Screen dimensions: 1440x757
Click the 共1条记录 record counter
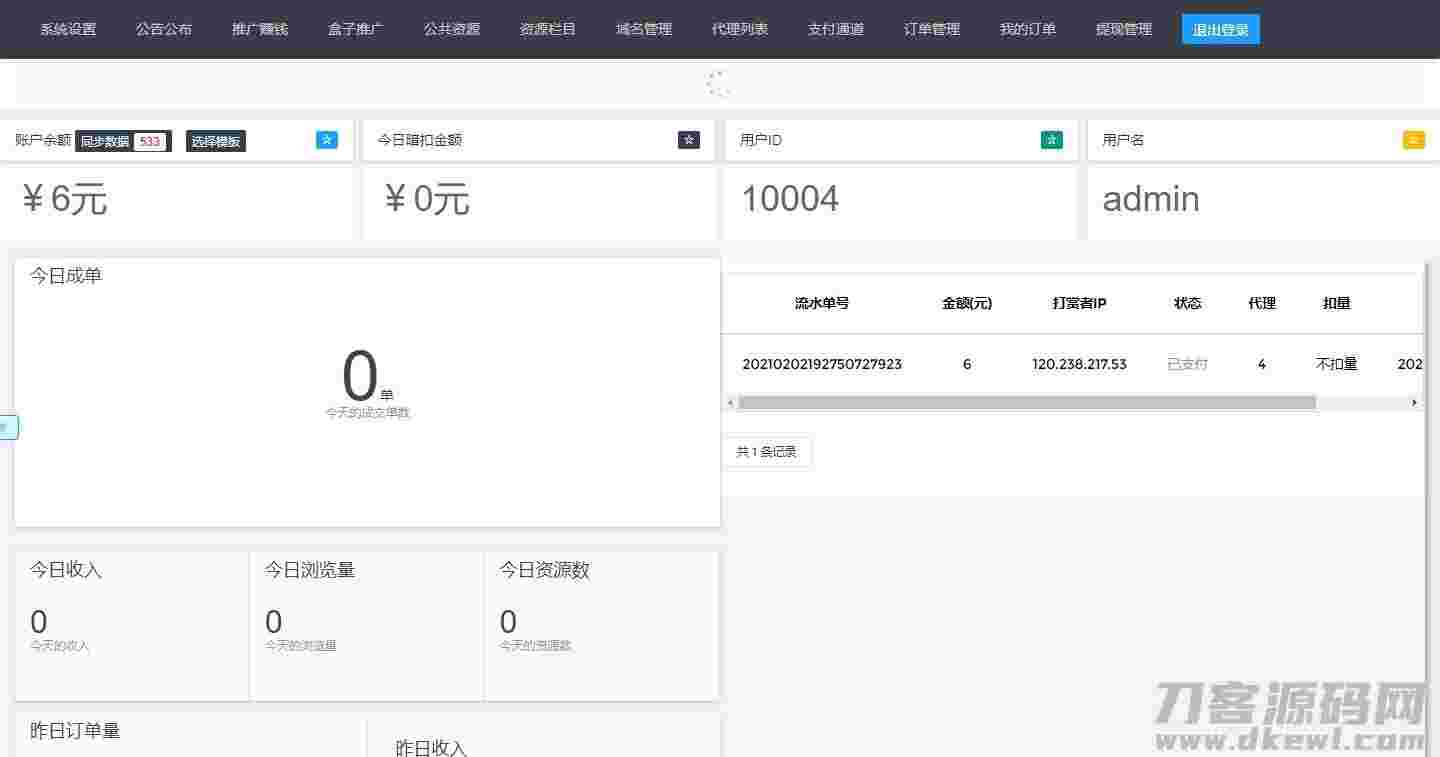click(767, 451)
